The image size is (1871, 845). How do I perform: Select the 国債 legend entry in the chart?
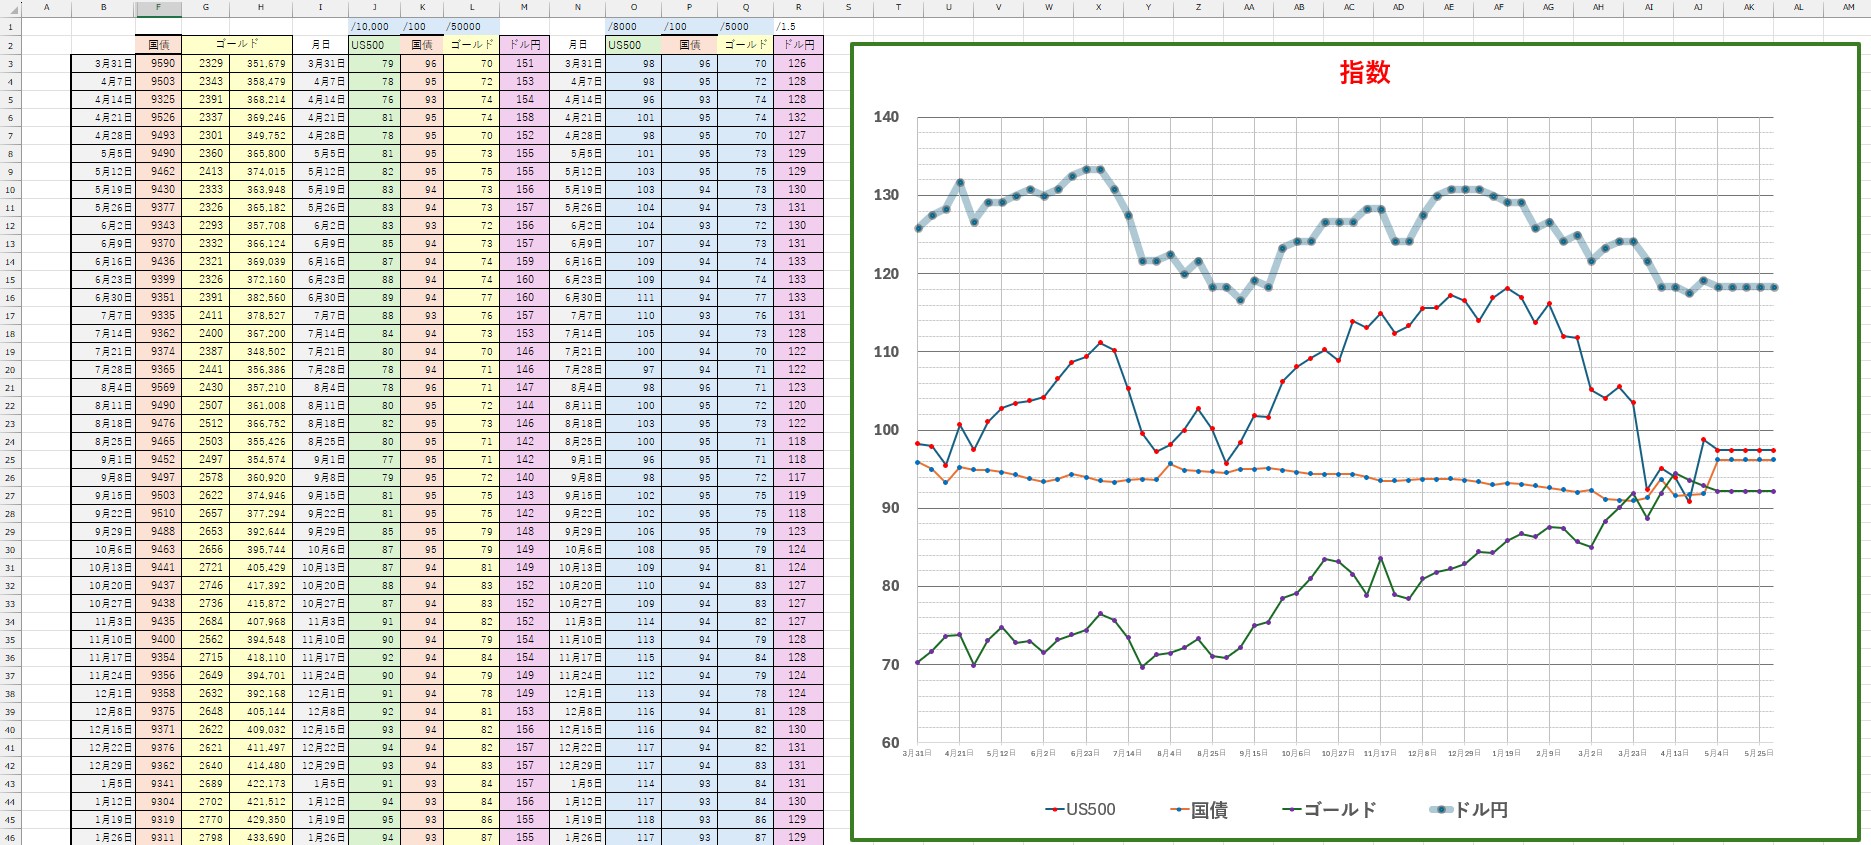(1200, 810)
